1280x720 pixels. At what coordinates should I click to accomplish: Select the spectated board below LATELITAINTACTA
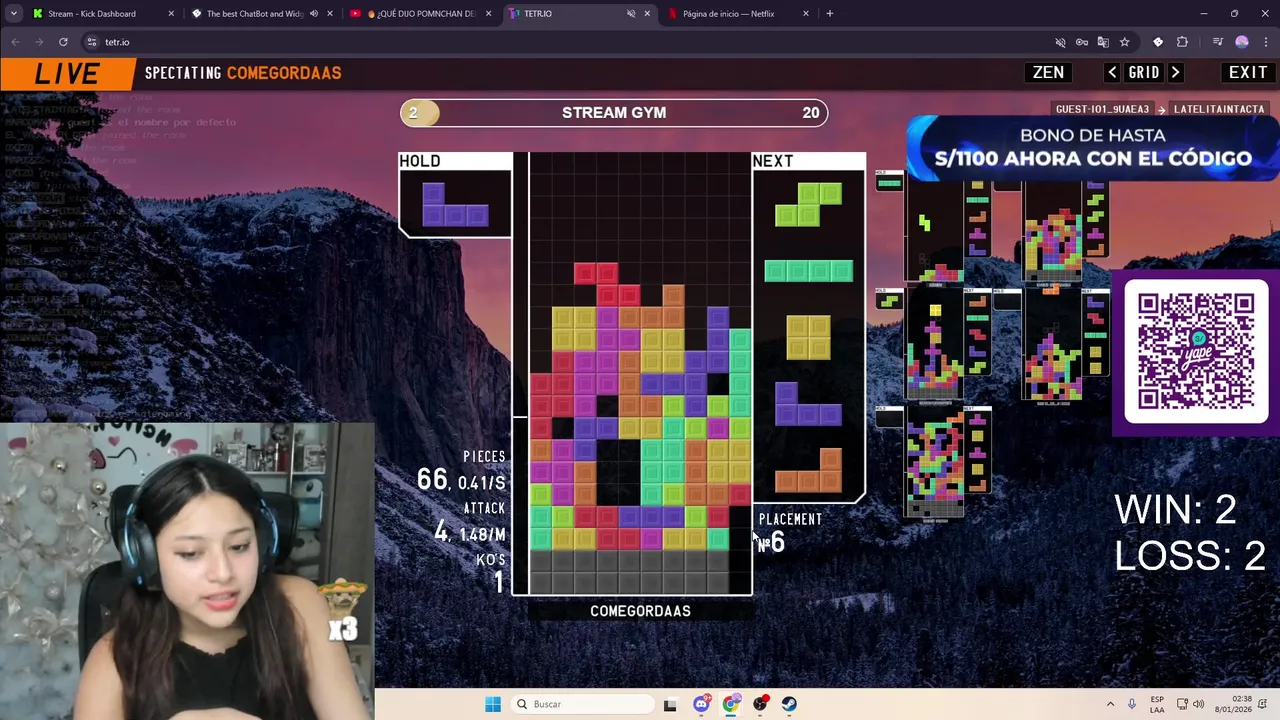tap(1052, 346)
